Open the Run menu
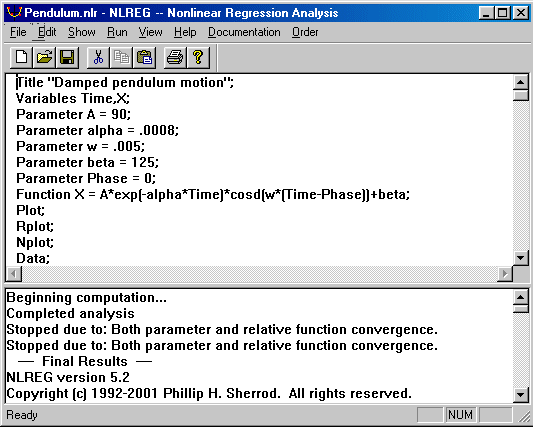The width and height of the screenshot is (533, 427). click(117, 32)
